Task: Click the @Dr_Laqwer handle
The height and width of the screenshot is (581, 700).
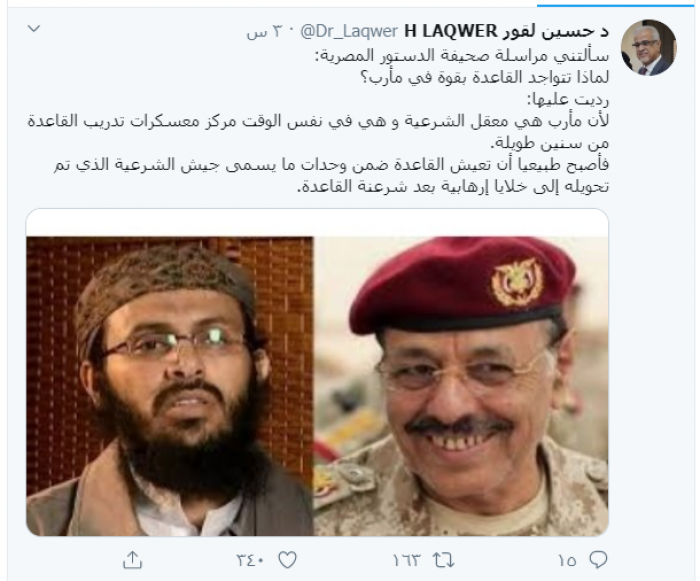Action: tap(349, 32)
